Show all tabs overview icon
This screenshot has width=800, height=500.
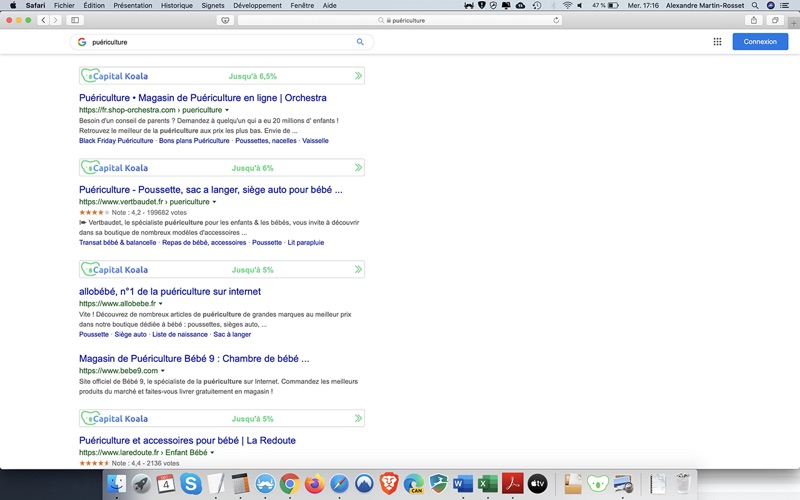pyautogui.click(x=775, y=20)
